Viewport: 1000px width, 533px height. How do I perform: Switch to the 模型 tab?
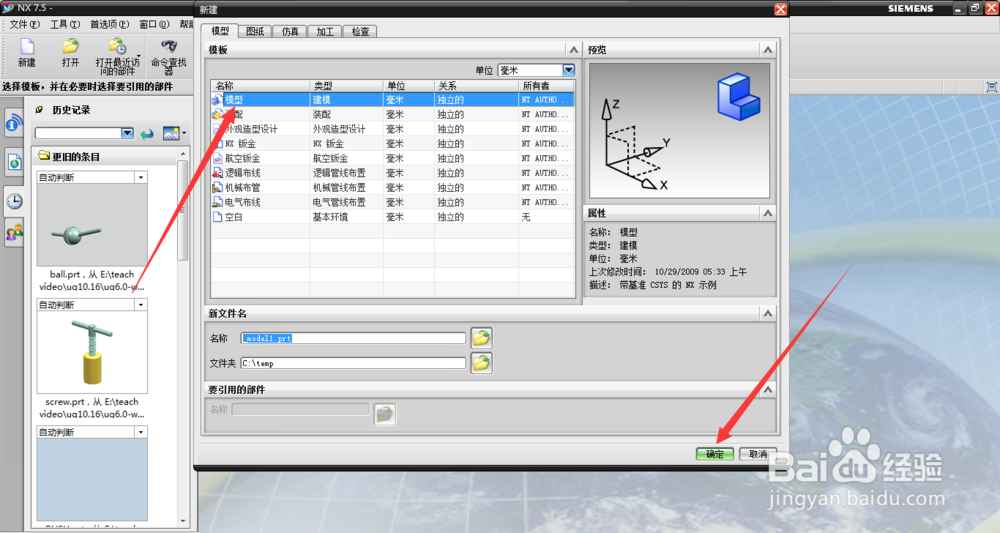(x=220, y=31)
